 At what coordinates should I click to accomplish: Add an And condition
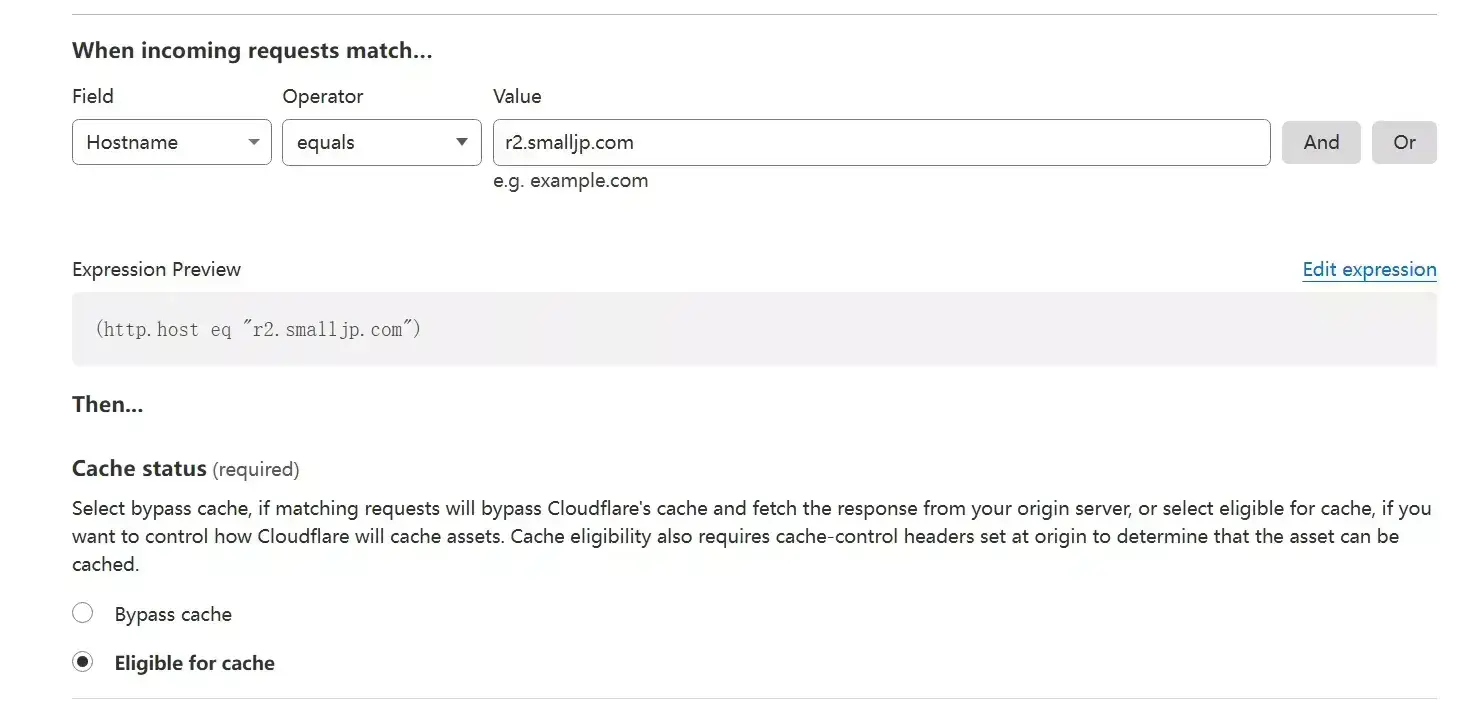tap(1321, 142)
